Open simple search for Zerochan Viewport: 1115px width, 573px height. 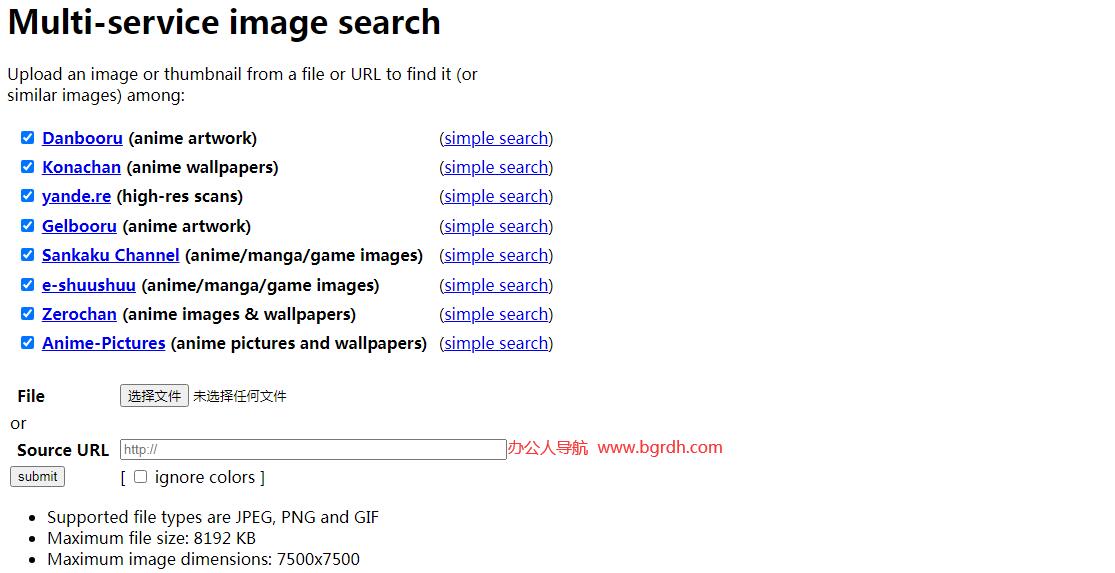coord(496,314)
